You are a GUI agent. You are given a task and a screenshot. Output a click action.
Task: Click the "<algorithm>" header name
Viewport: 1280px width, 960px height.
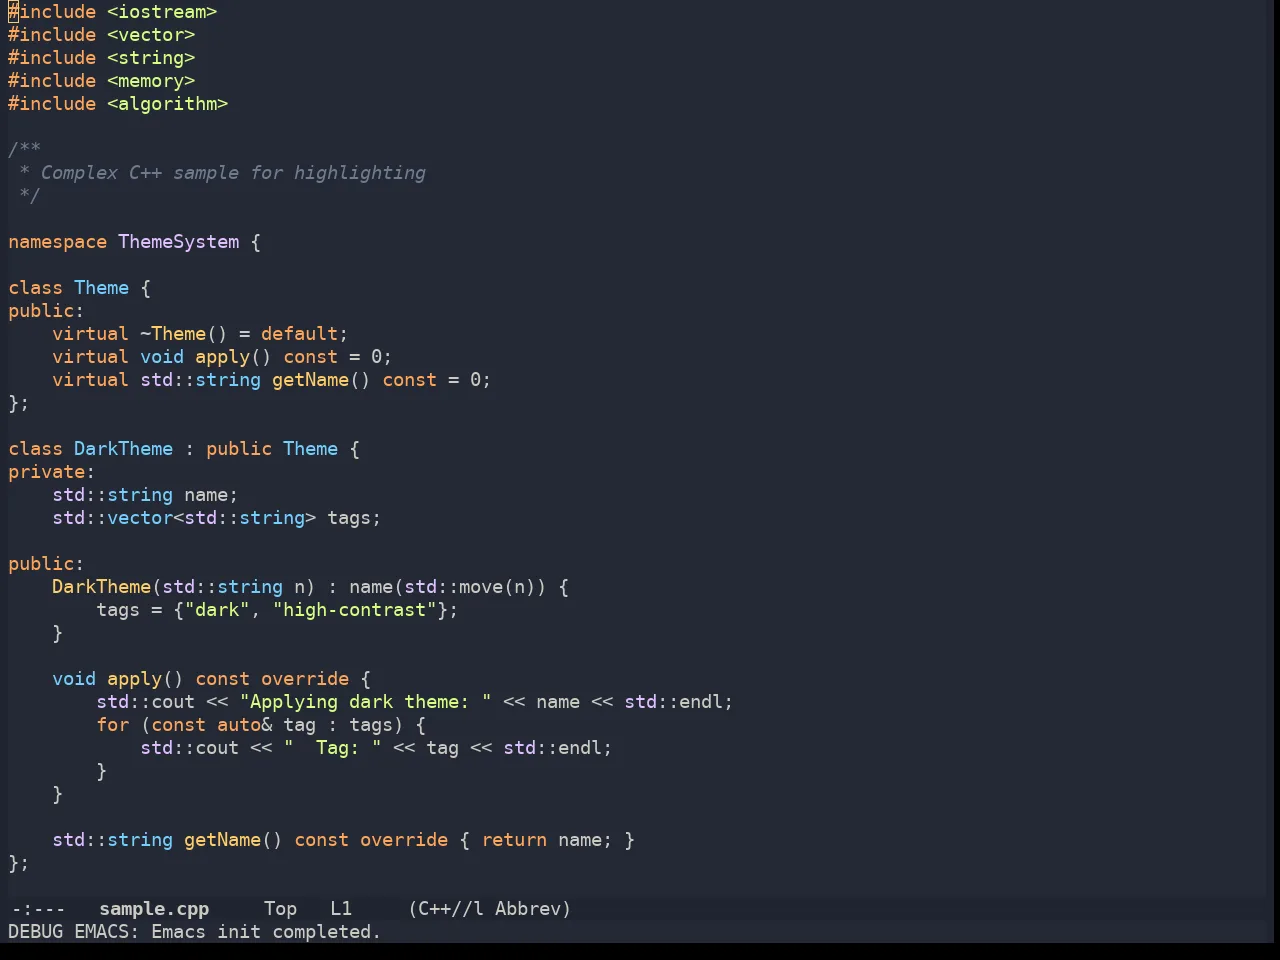click(168, 104)
